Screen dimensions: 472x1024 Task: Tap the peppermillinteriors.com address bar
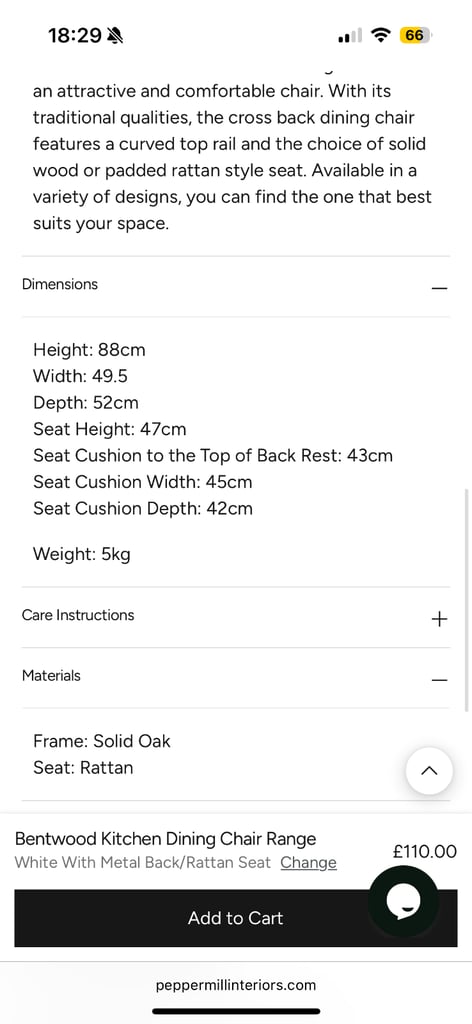click(236, 985)
